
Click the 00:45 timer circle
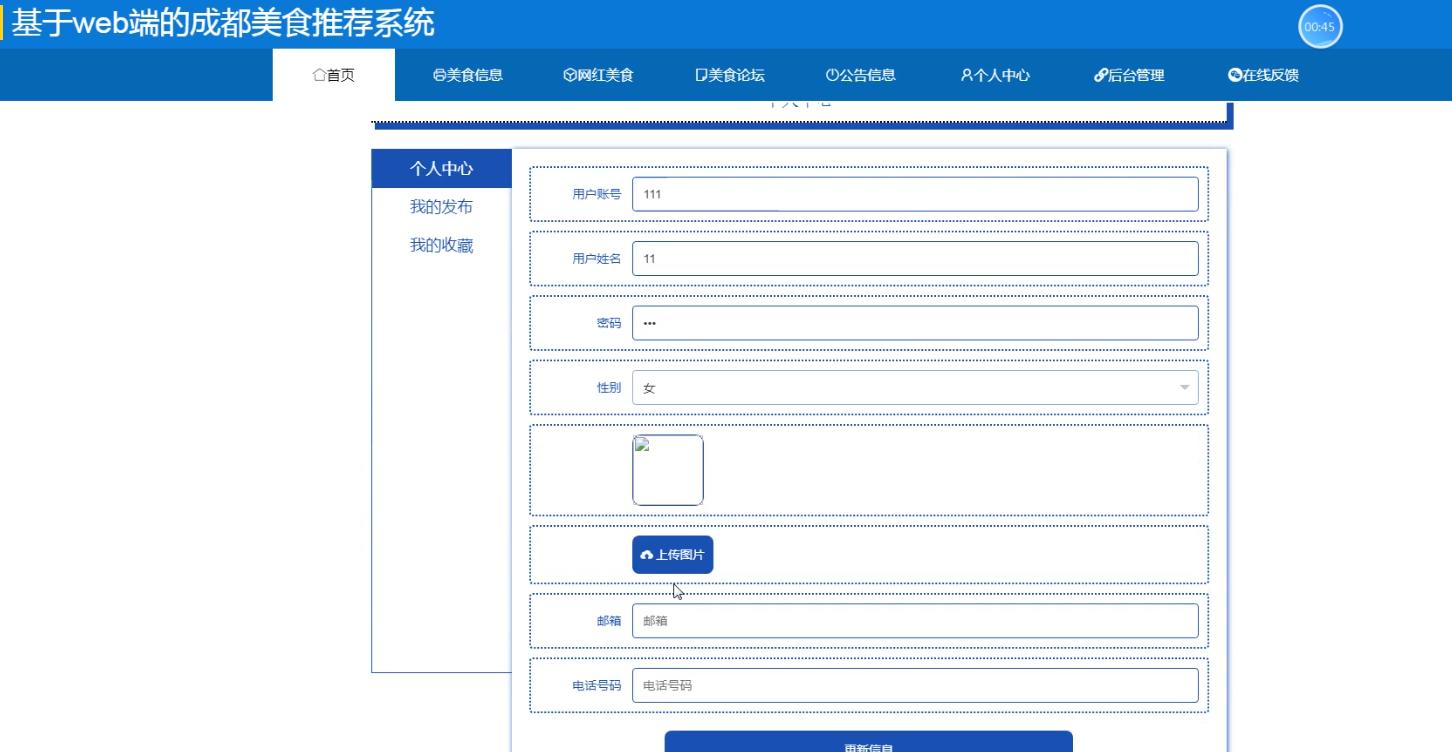[1320, 27]
